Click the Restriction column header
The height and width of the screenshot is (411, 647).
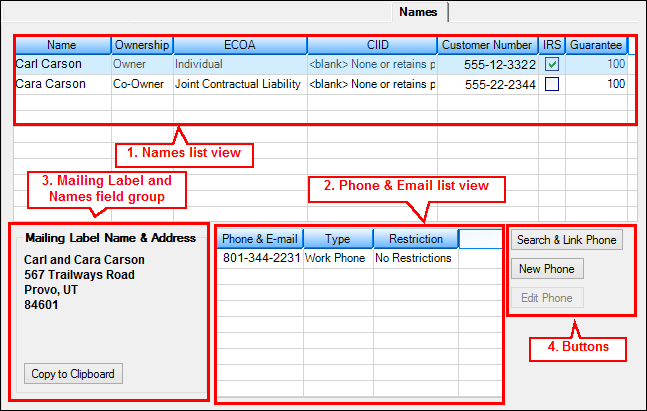(415, 239)
